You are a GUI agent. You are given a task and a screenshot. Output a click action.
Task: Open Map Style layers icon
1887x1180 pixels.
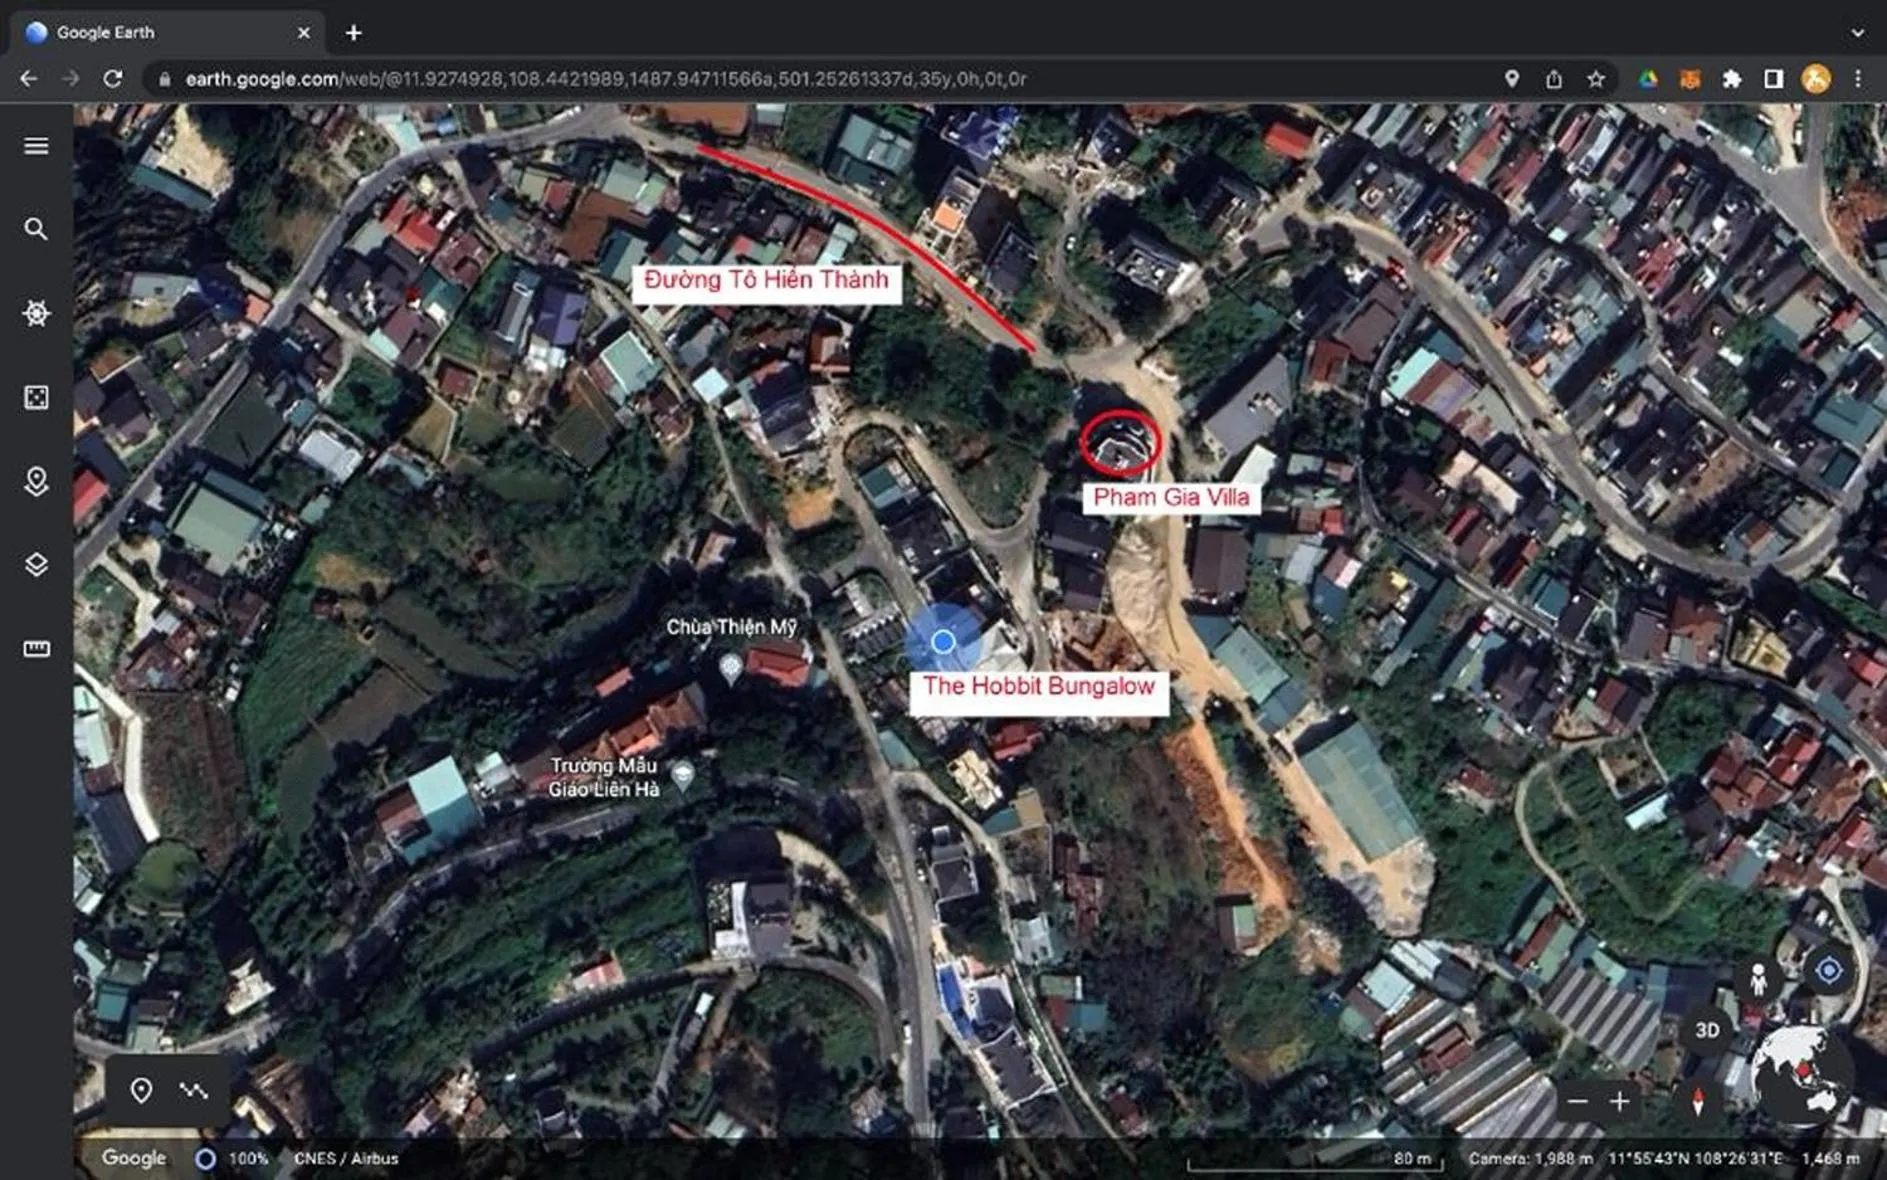tap(36, 565)
